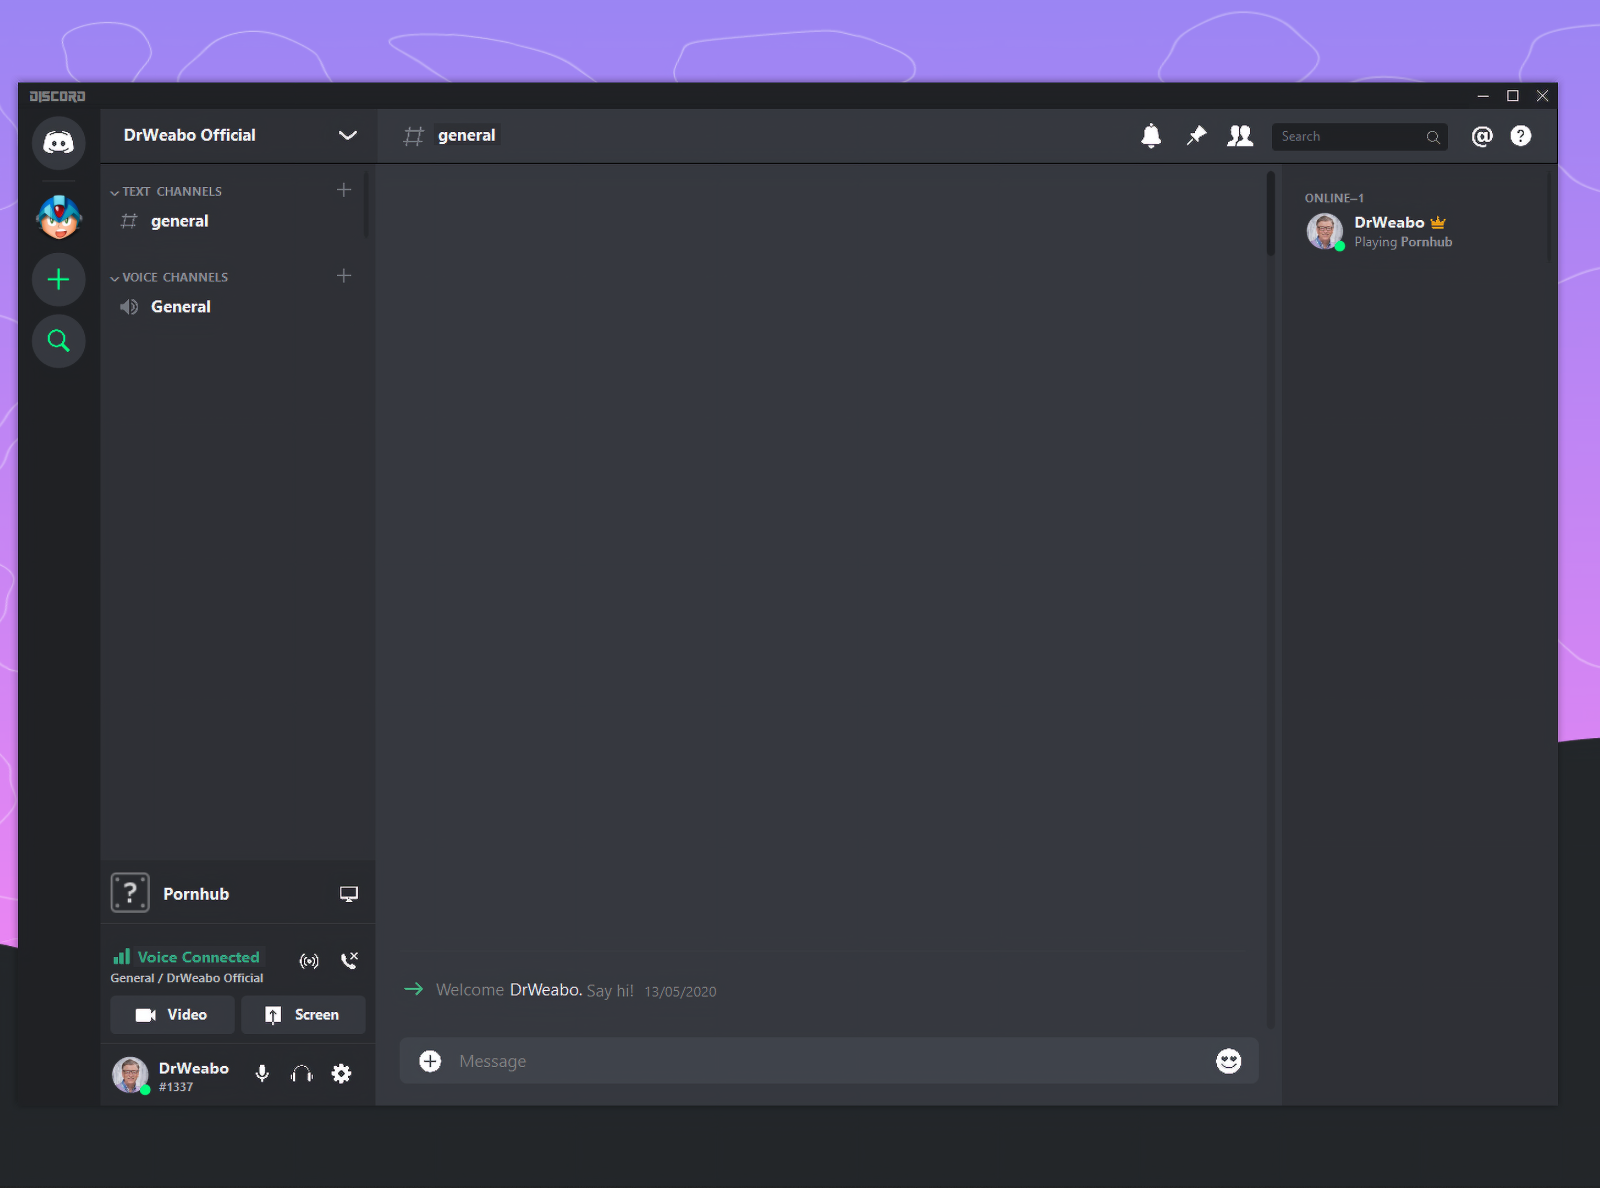Minimize the Discord window
1600x1188 pixels.
coord(1483,96)
